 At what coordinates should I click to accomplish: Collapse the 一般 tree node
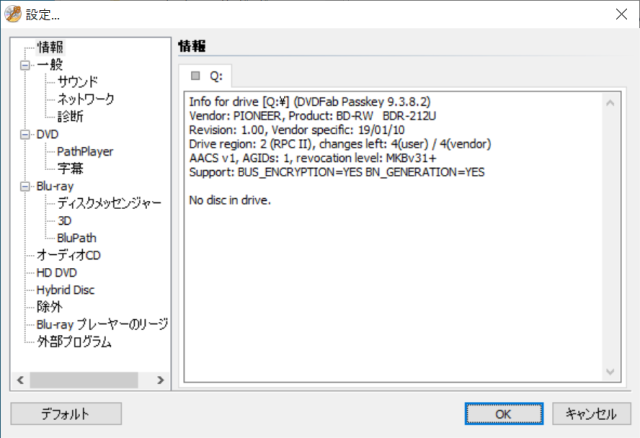tap(25, 65)
